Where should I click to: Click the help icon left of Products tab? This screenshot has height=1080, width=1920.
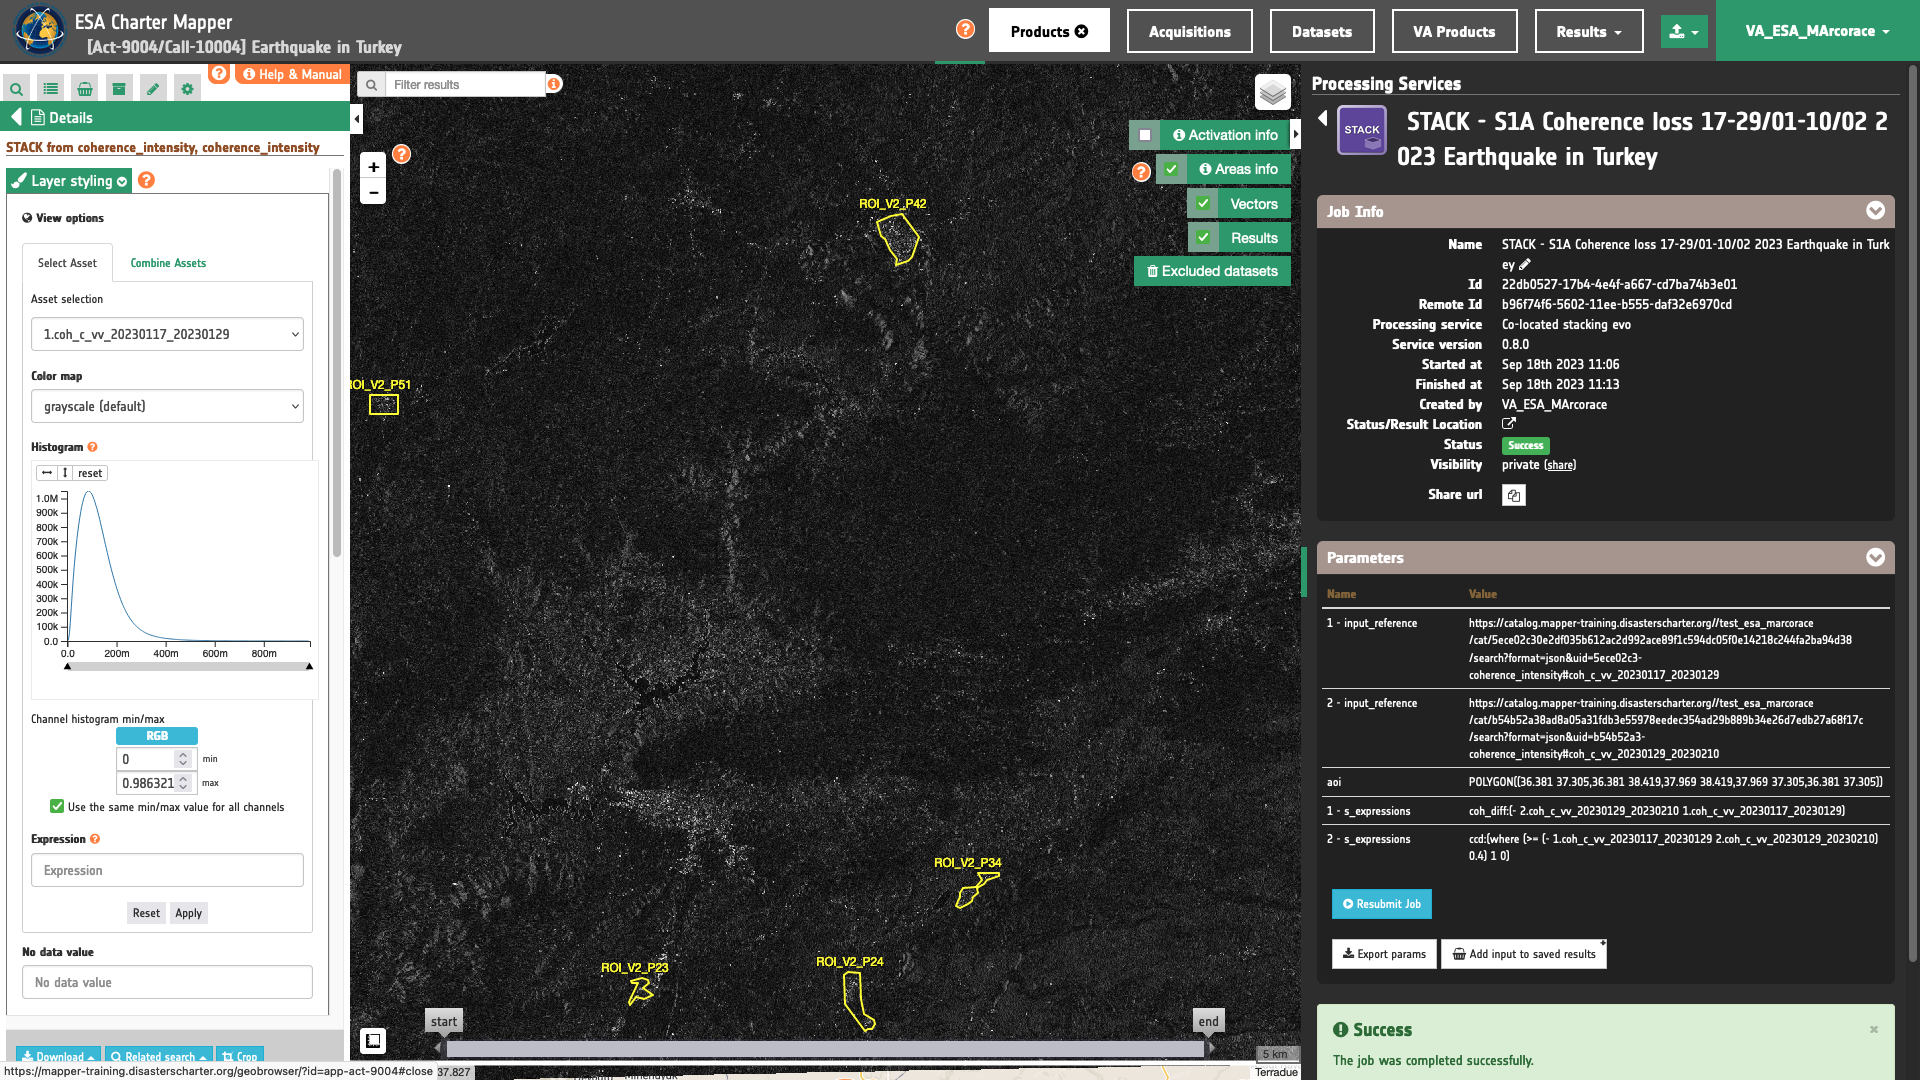[x=965, y=29]
